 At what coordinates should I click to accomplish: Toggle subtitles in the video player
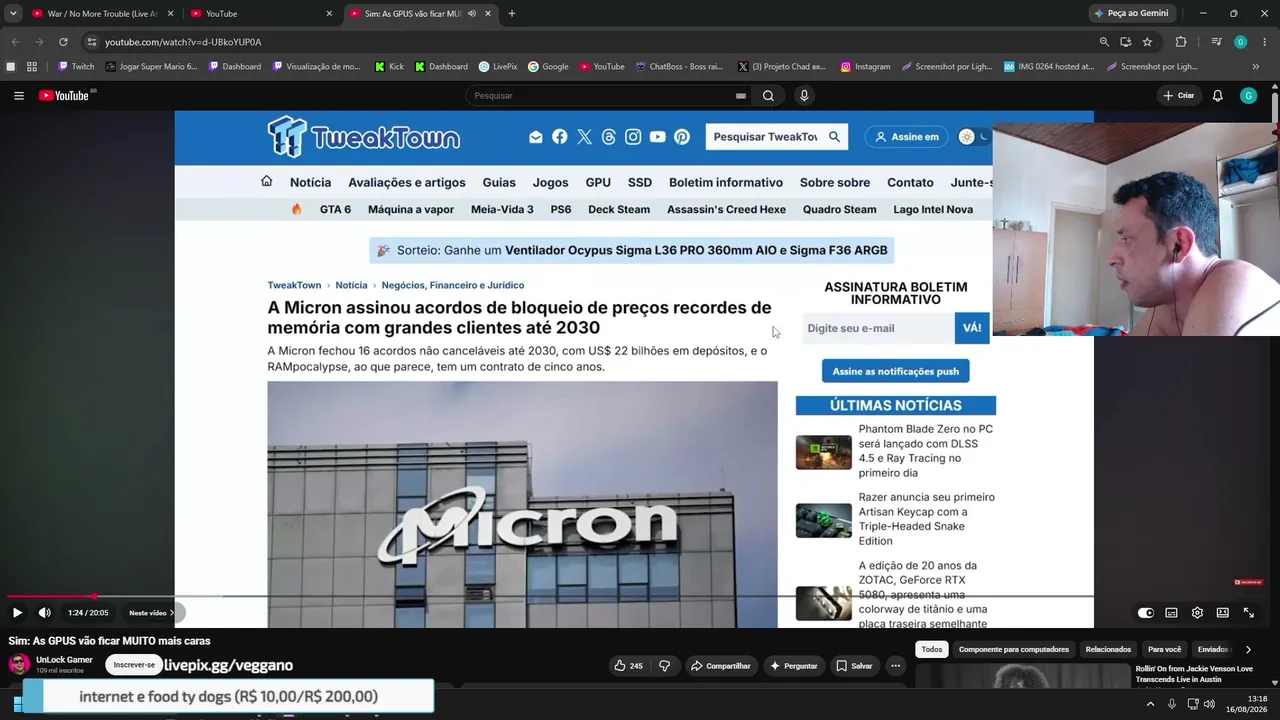1171,613
